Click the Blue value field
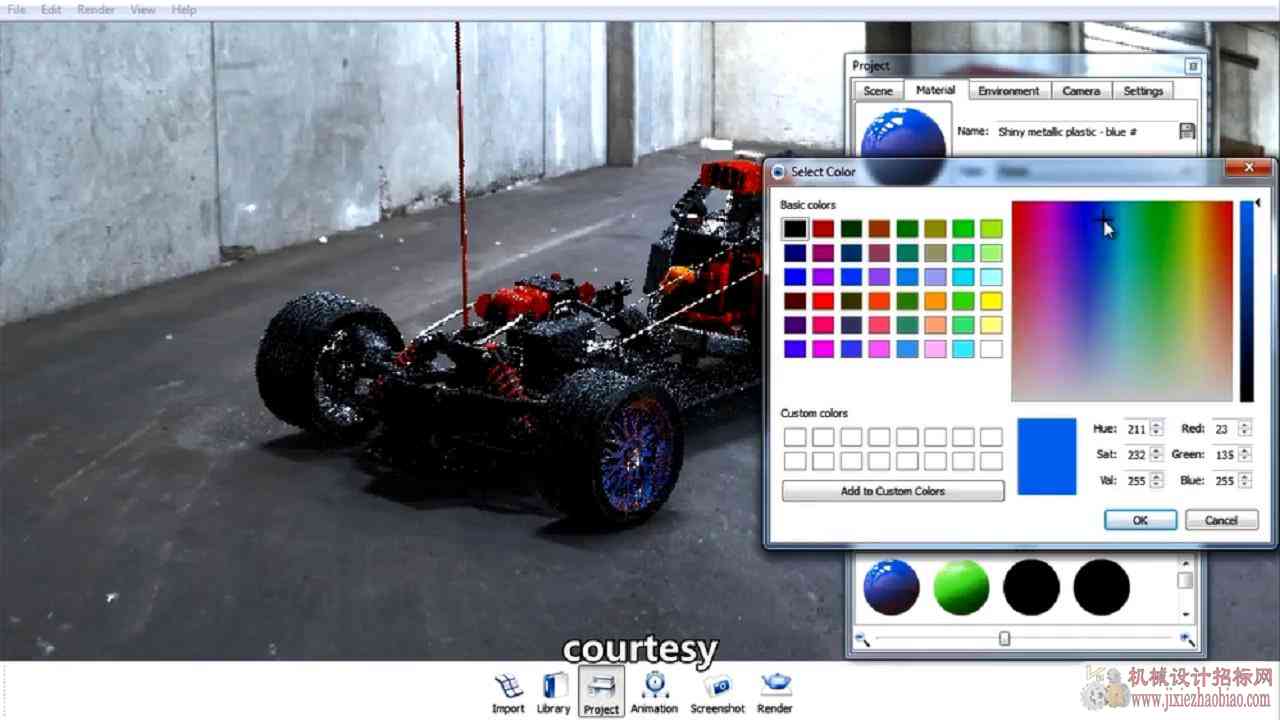The image size is (1280, 720). pyautogui.click(x=1224, y=481)
